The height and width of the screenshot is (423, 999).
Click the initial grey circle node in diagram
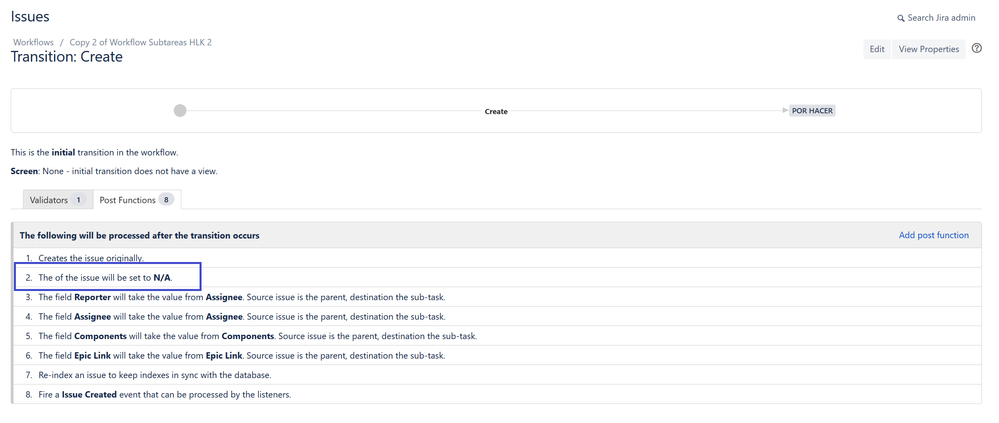180,111
